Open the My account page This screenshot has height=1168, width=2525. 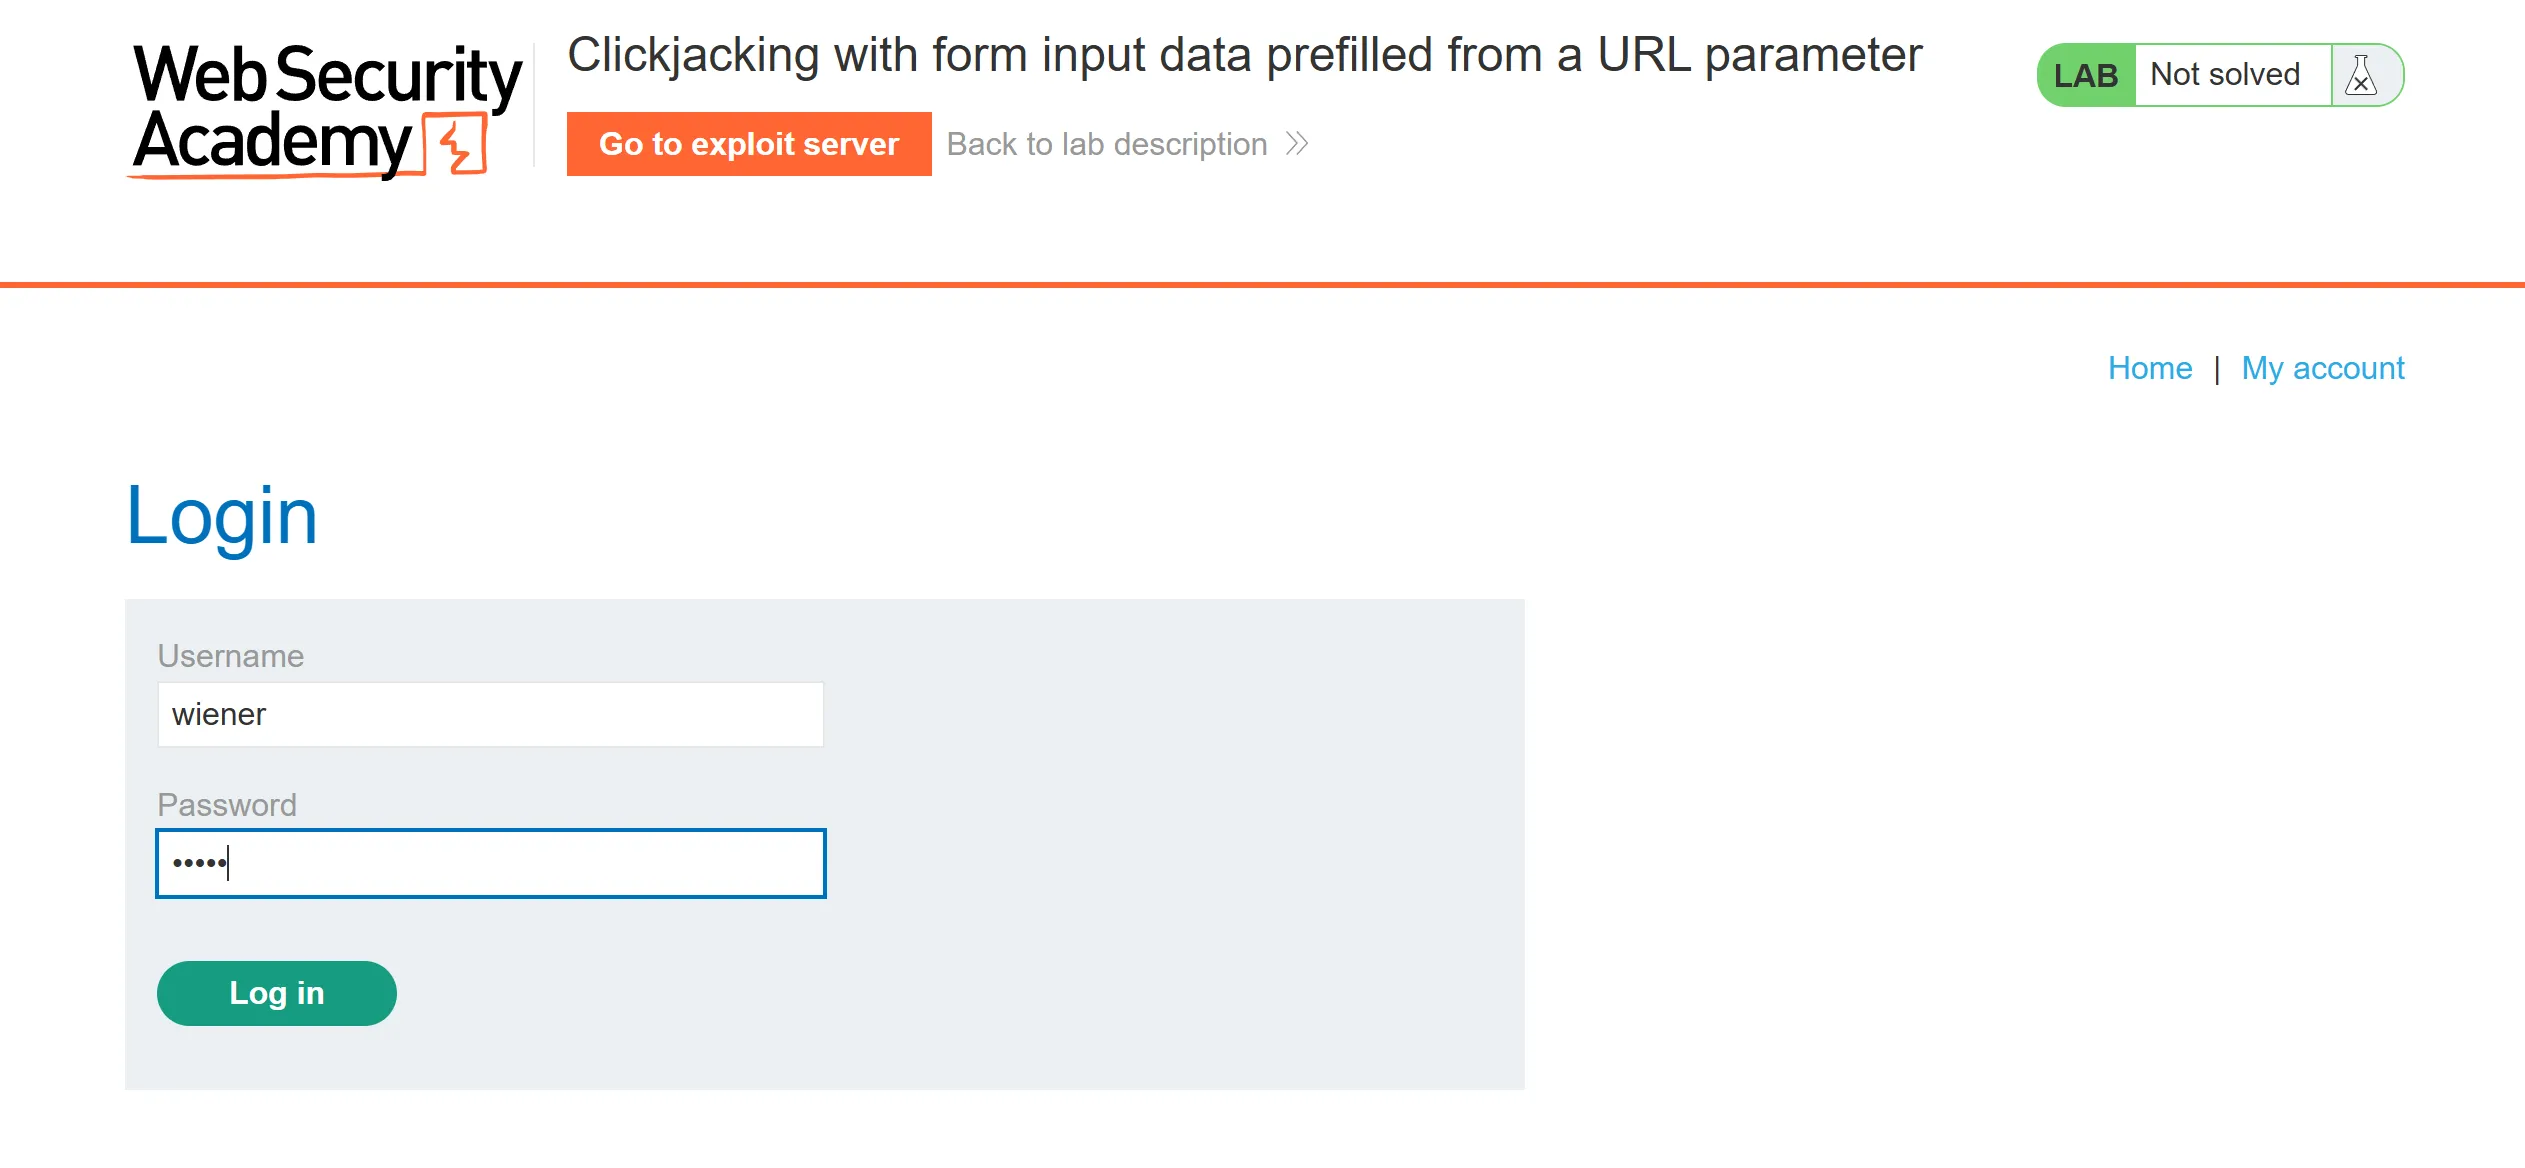(x=2322, y=368)
